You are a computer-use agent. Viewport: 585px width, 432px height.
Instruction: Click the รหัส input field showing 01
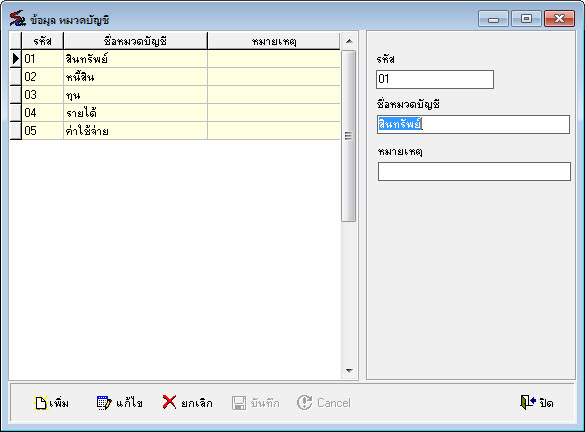coord(435,79)
